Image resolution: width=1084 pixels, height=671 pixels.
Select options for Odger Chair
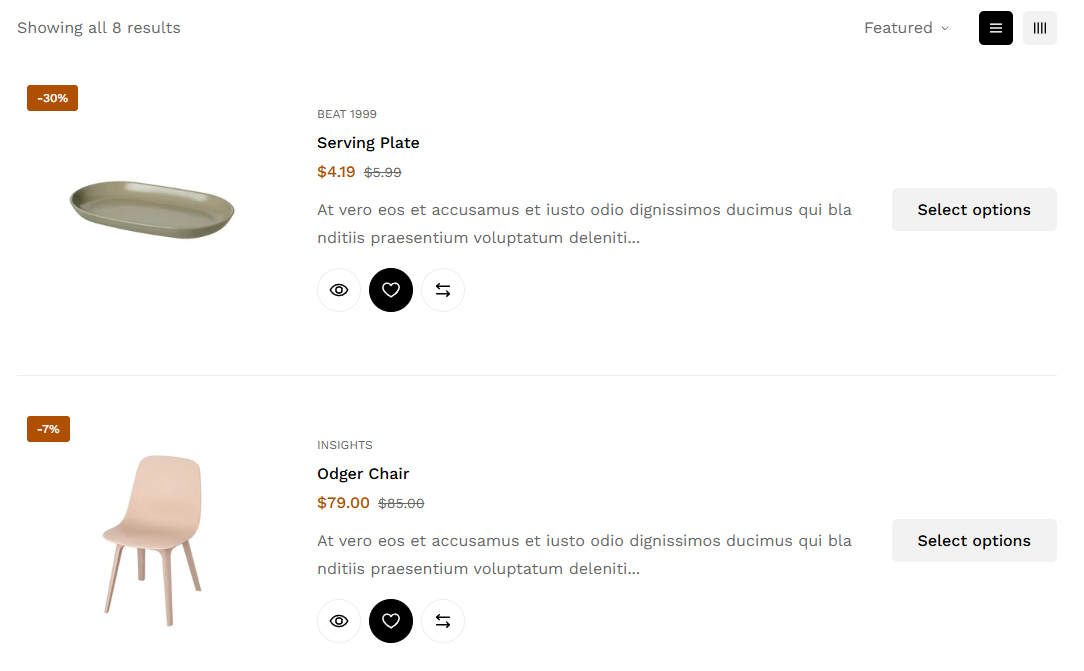[x=974, y=540]
